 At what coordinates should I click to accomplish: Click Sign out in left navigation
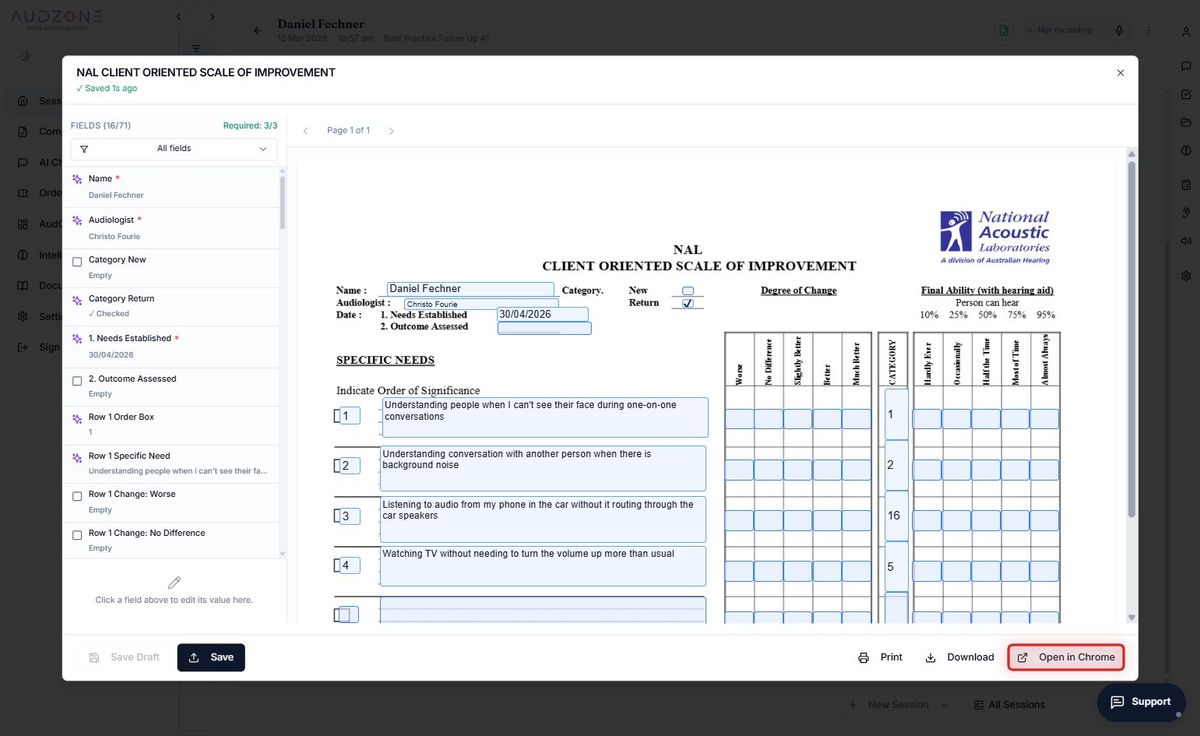click(x=38, y=347)
